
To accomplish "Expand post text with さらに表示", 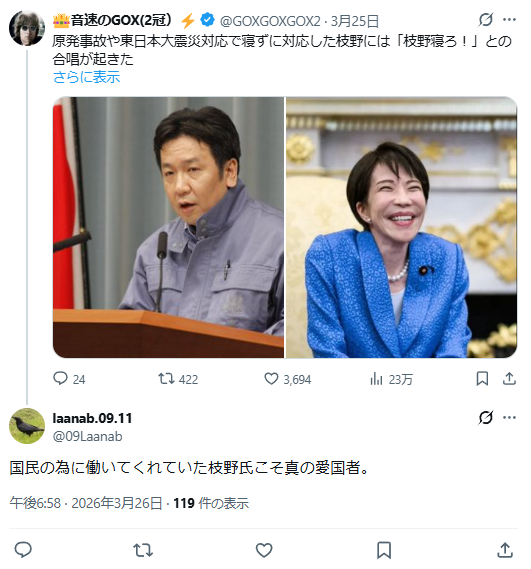I will click(x=86, y=77).
